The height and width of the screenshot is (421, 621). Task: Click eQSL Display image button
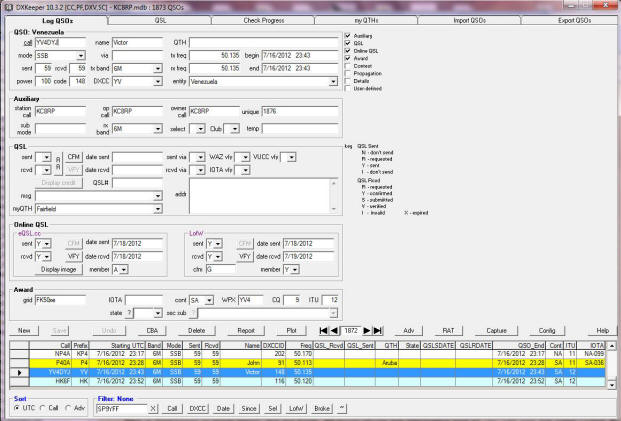pyautogui.click(x=59, y=270)
